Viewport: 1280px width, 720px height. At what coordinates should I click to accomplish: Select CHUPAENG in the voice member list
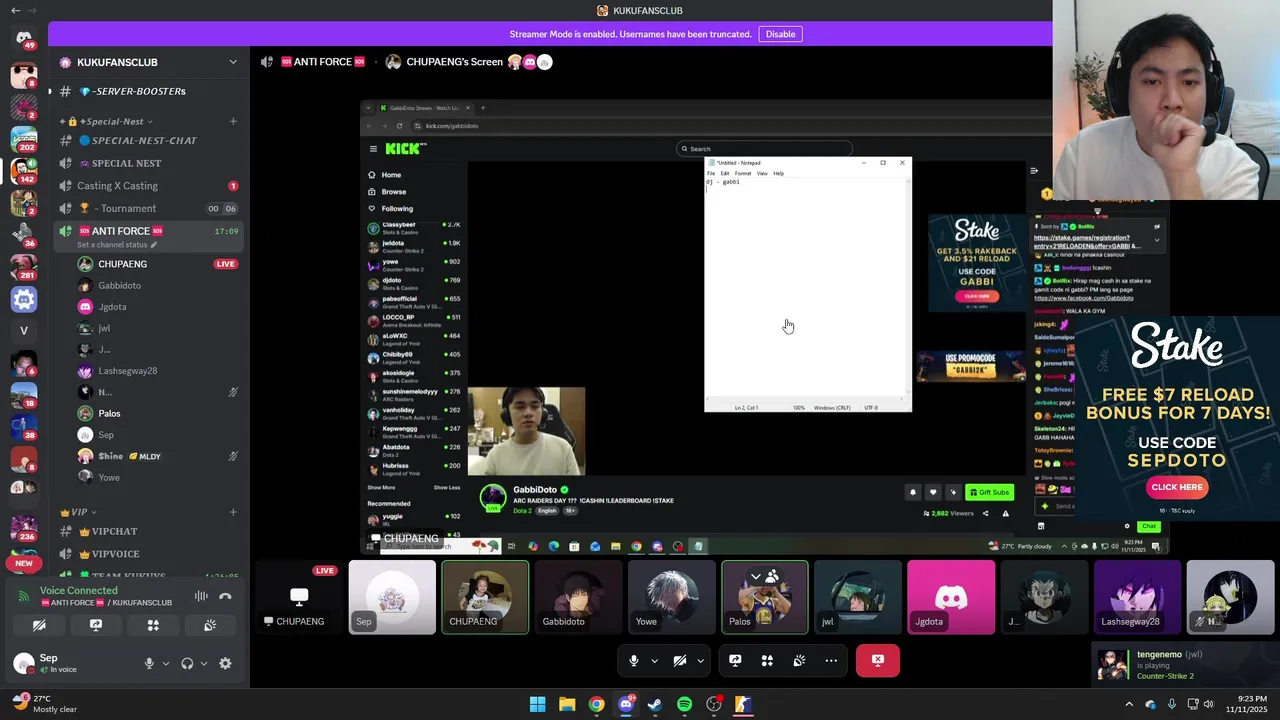(x=158, y=264)
